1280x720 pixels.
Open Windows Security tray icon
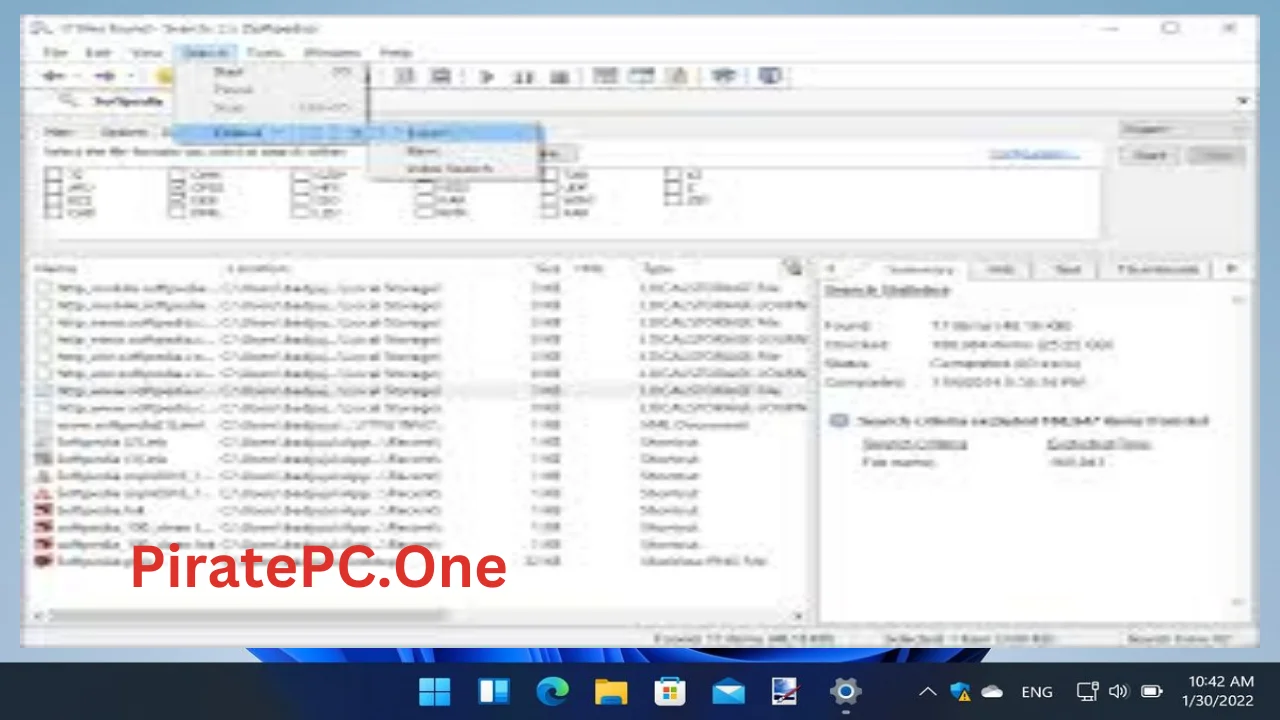pyautogui.click(x=960, y=691)
